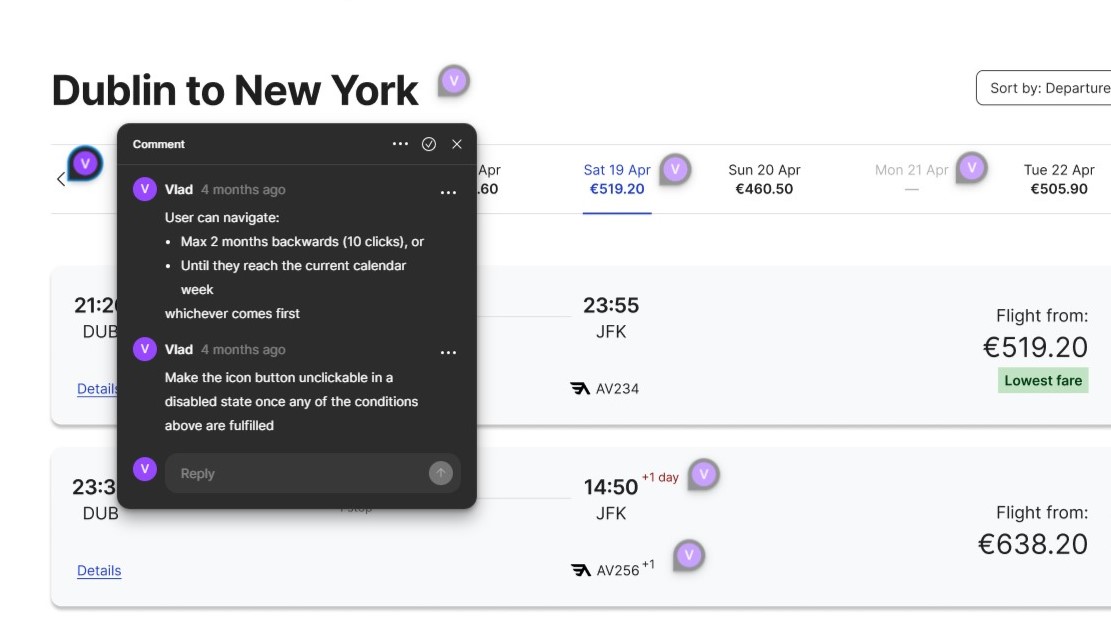Click the comment pin beside the 14:50 arrival time
The image size is (1111, 625).
[704, 475]
